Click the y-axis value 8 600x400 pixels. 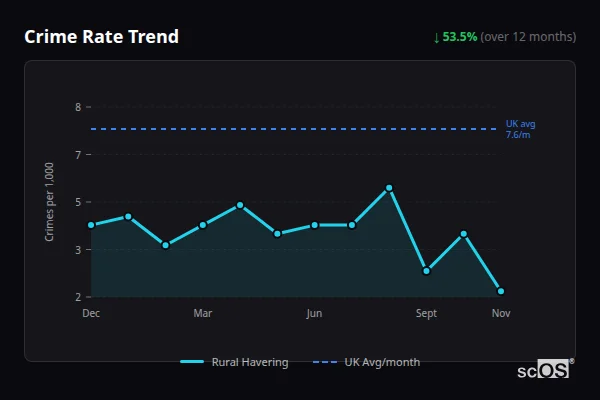pyautogui.click(x=78, y=107)
